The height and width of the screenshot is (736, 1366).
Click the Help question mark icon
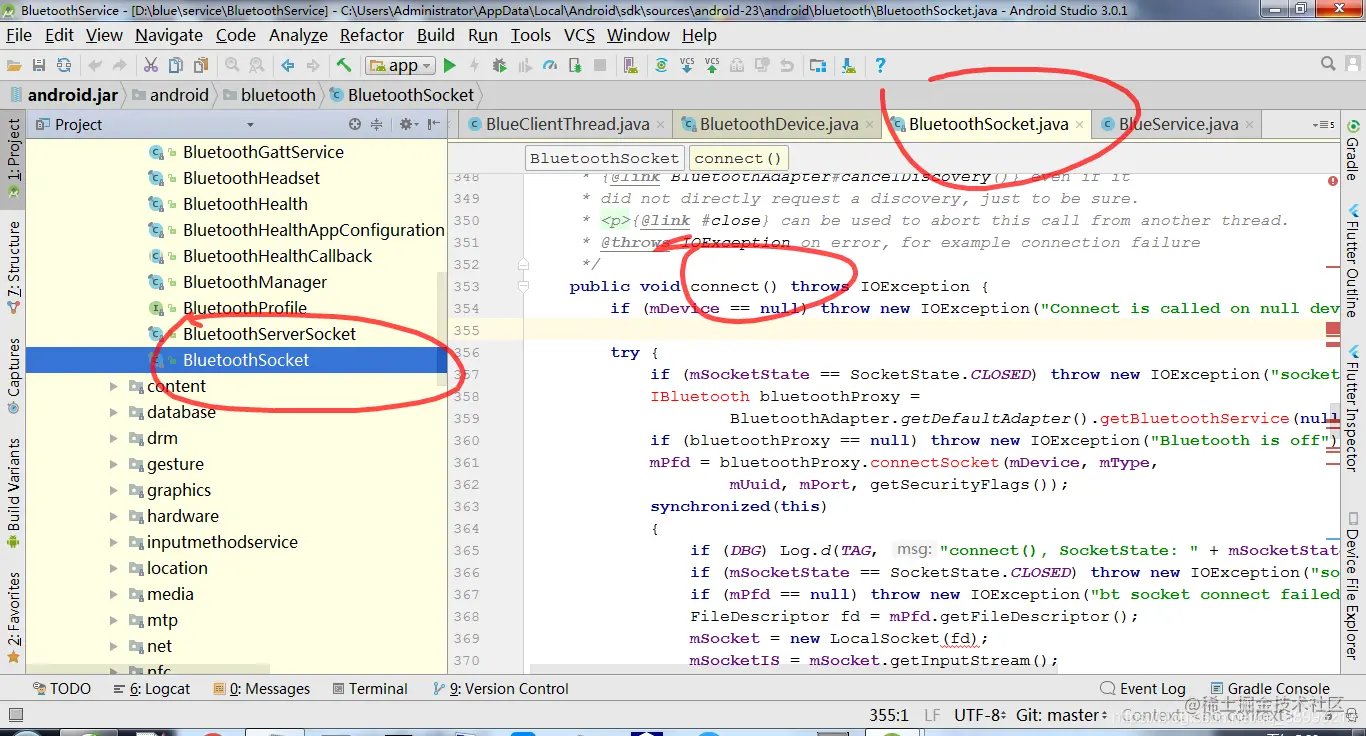(880, 65)
